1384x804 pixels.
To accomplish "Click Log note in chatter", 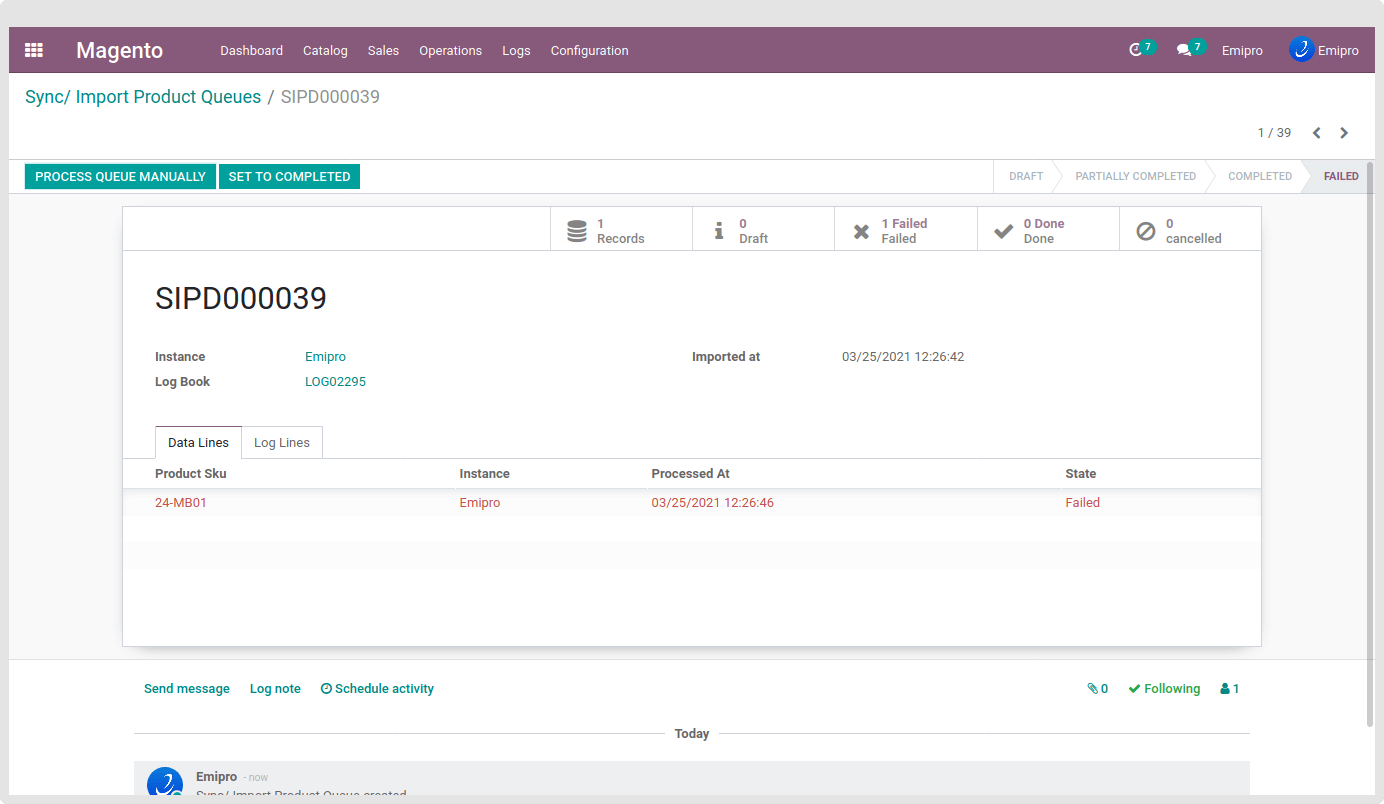I will click(x=275, y=689).
